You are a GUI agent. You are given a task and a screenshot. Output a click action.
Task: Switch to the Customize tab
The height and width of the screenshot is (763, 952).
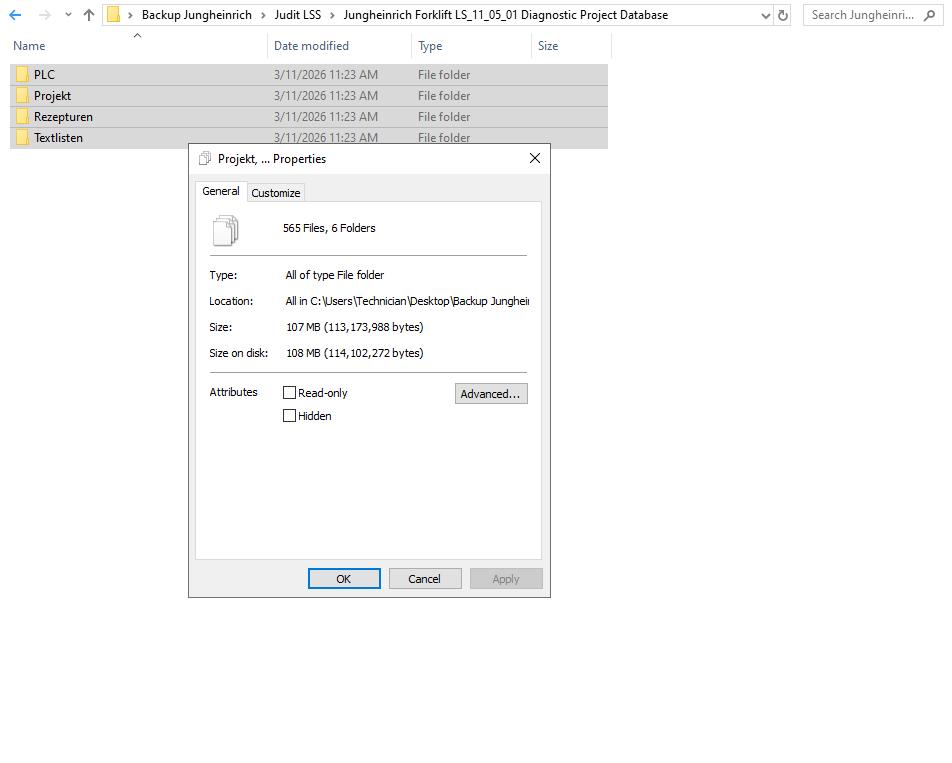(x=276, y=192)
